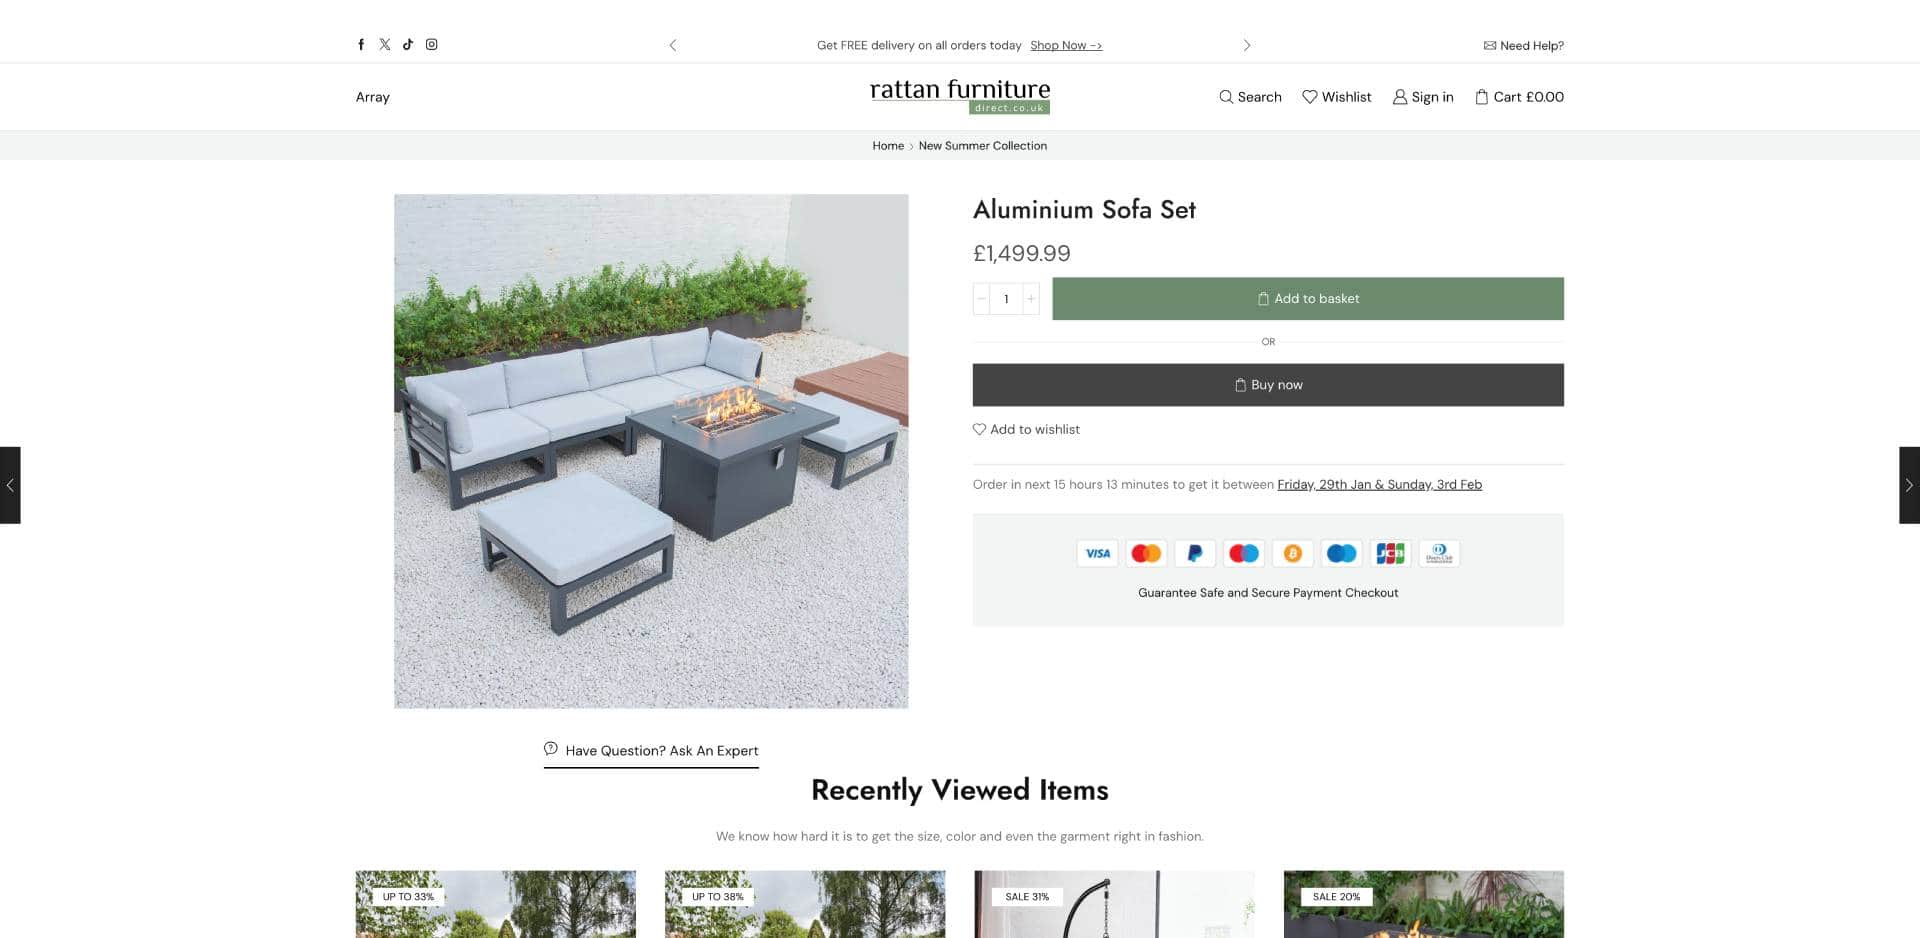Open the Aluminium Sofa Set product image
This screenshot has width=1920, height=938.
651,451
